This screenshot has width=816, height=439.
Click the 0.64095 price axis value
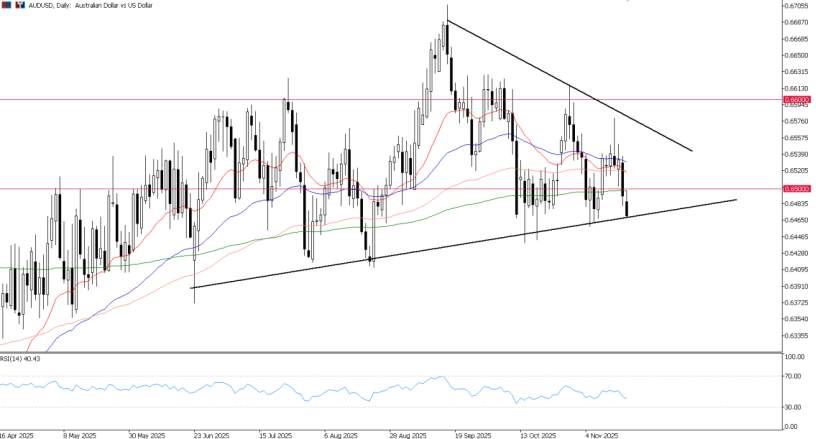(x=797, y=269)
